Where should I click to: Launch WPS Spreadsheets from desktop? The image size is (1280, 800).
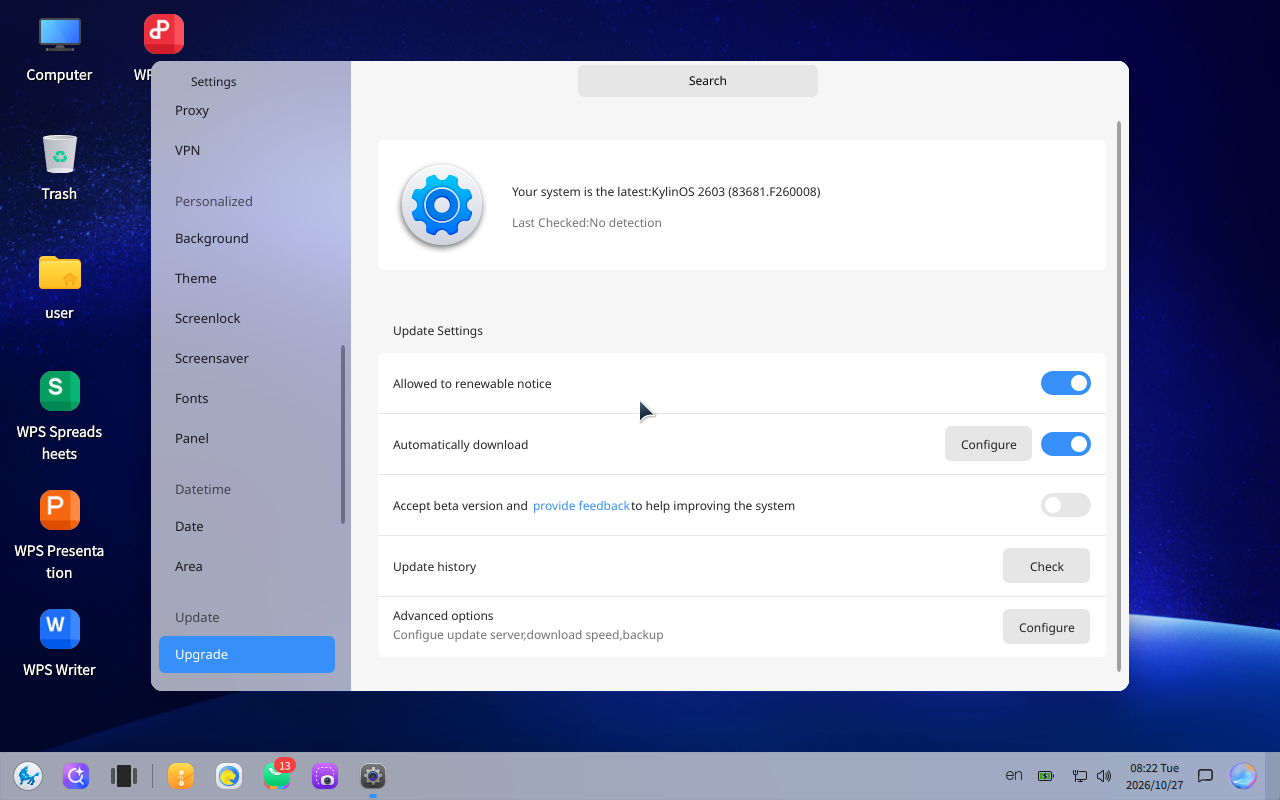[x=59, y=415]
